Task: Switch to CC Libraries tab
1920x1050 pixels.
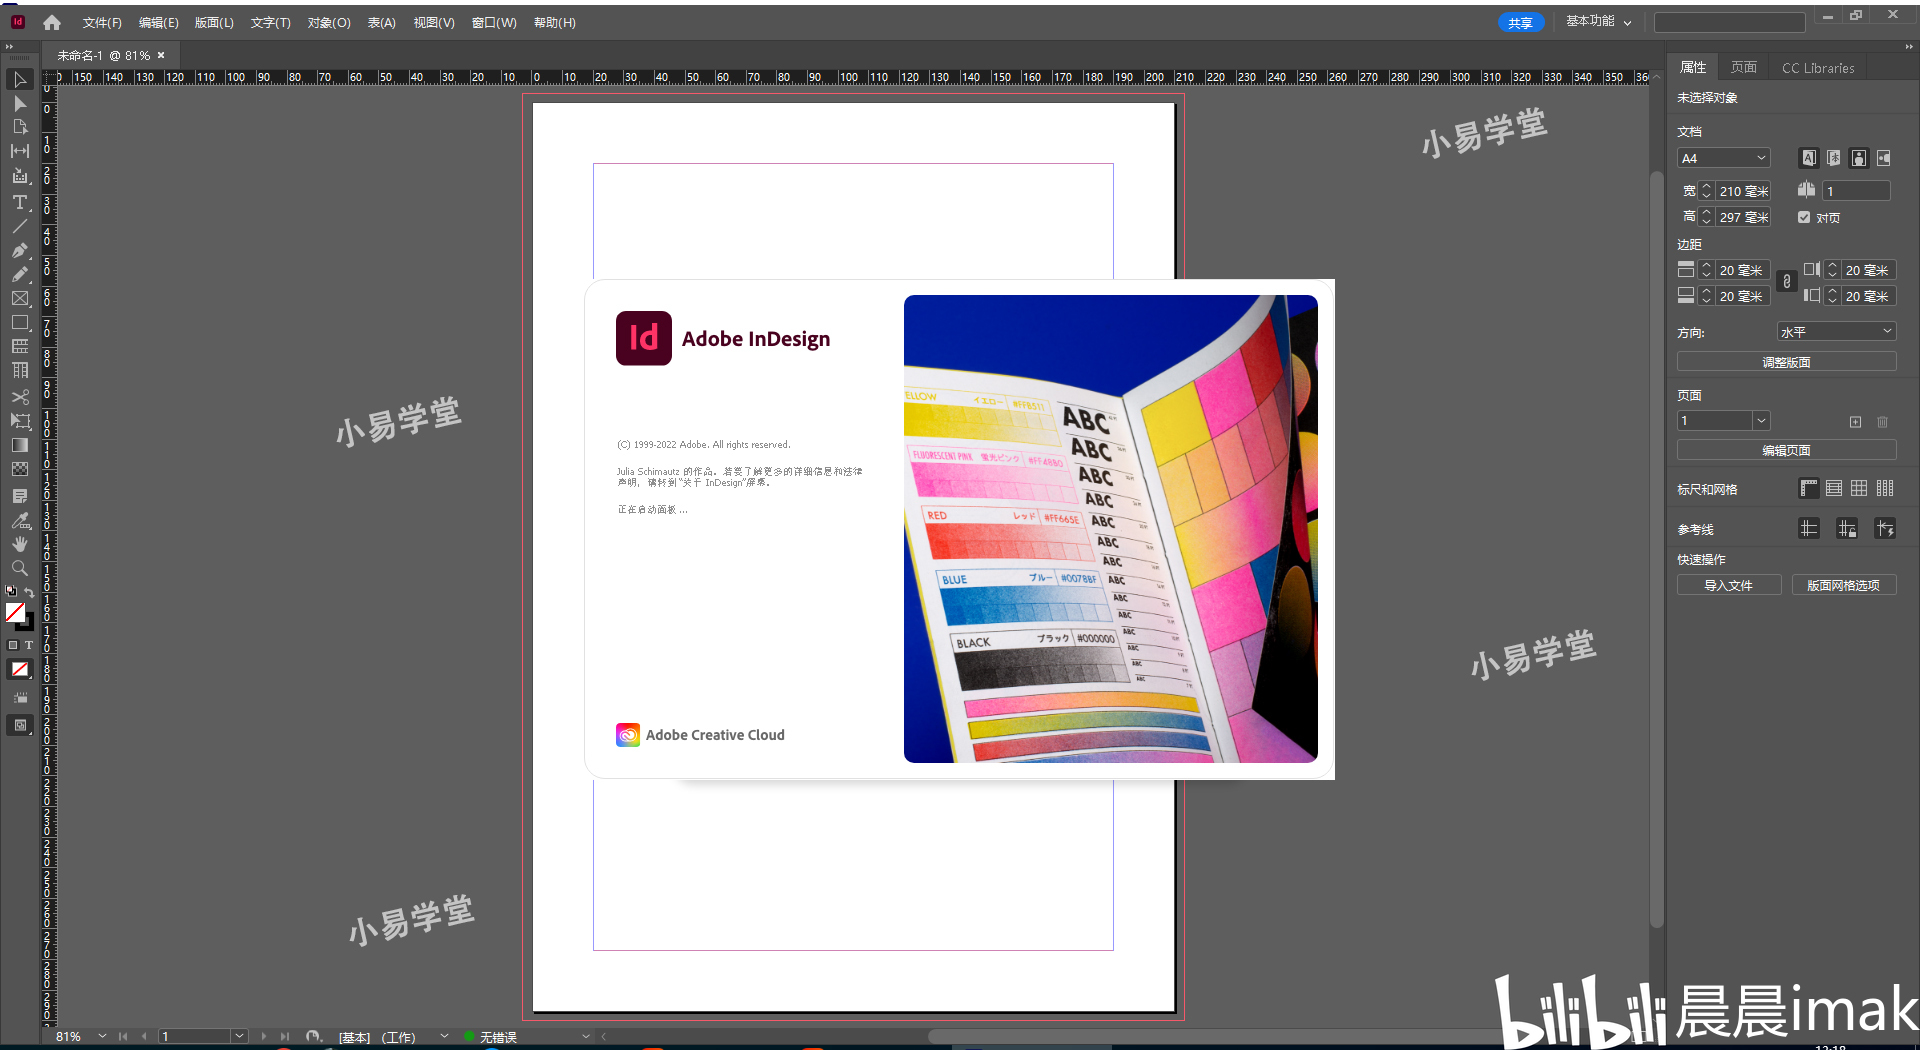Action: [1818, 67]
